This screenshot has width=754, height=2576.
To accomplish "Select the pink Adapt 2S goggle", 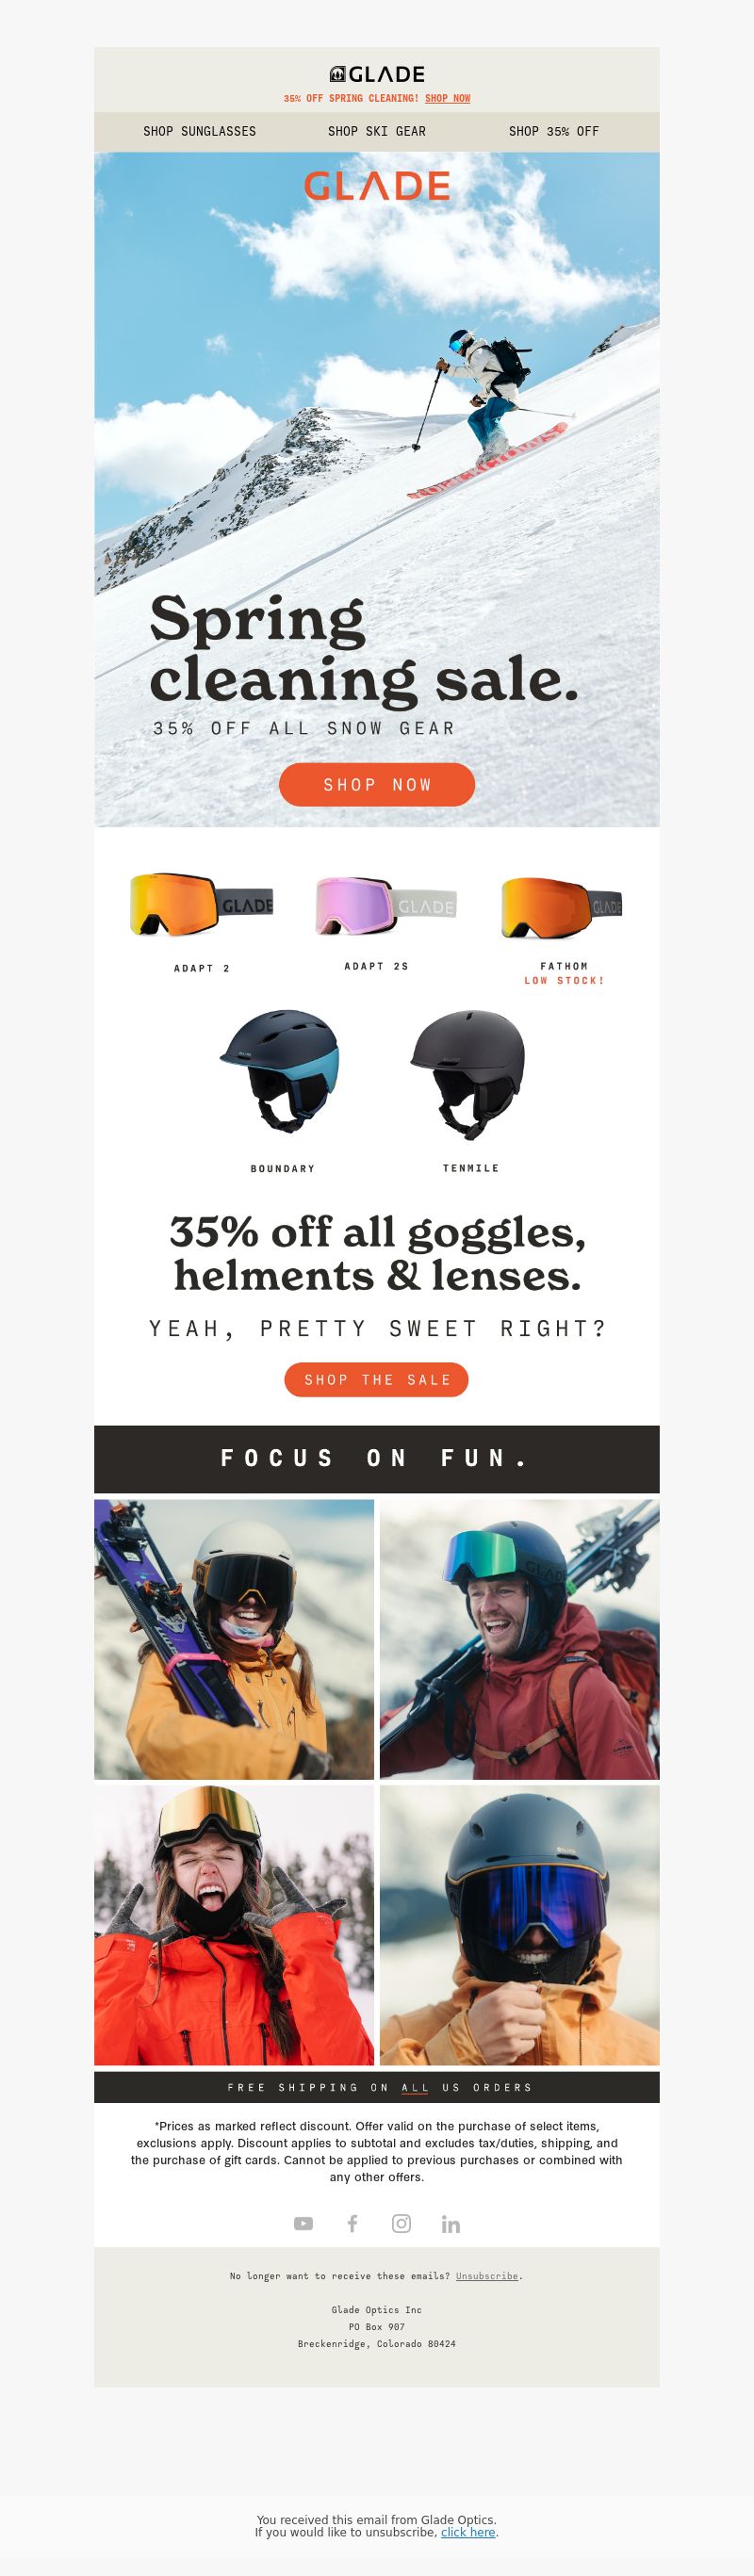I will (386, 904).
